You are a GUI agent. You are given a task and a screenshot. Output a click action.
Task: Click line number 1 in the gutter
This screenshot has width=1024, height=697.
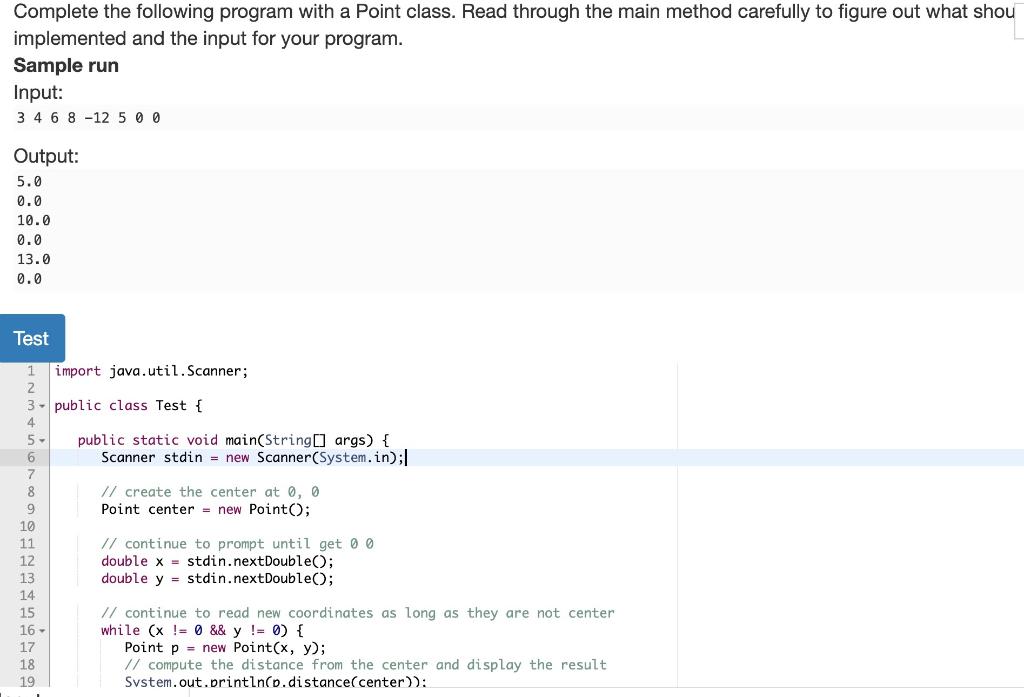click(31, 370)
